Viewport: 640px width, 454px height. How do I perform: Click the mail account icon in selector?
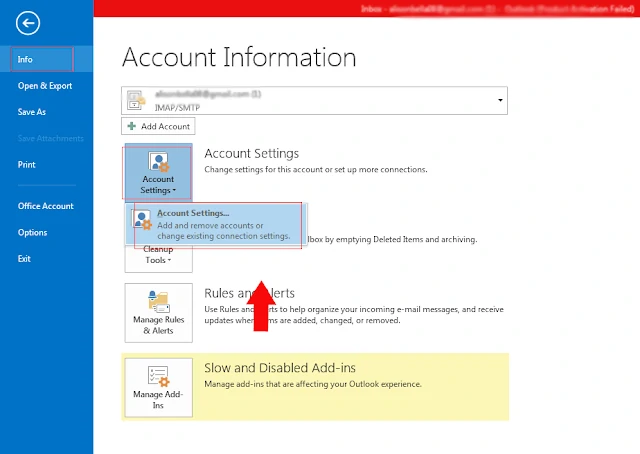(136, 100)
